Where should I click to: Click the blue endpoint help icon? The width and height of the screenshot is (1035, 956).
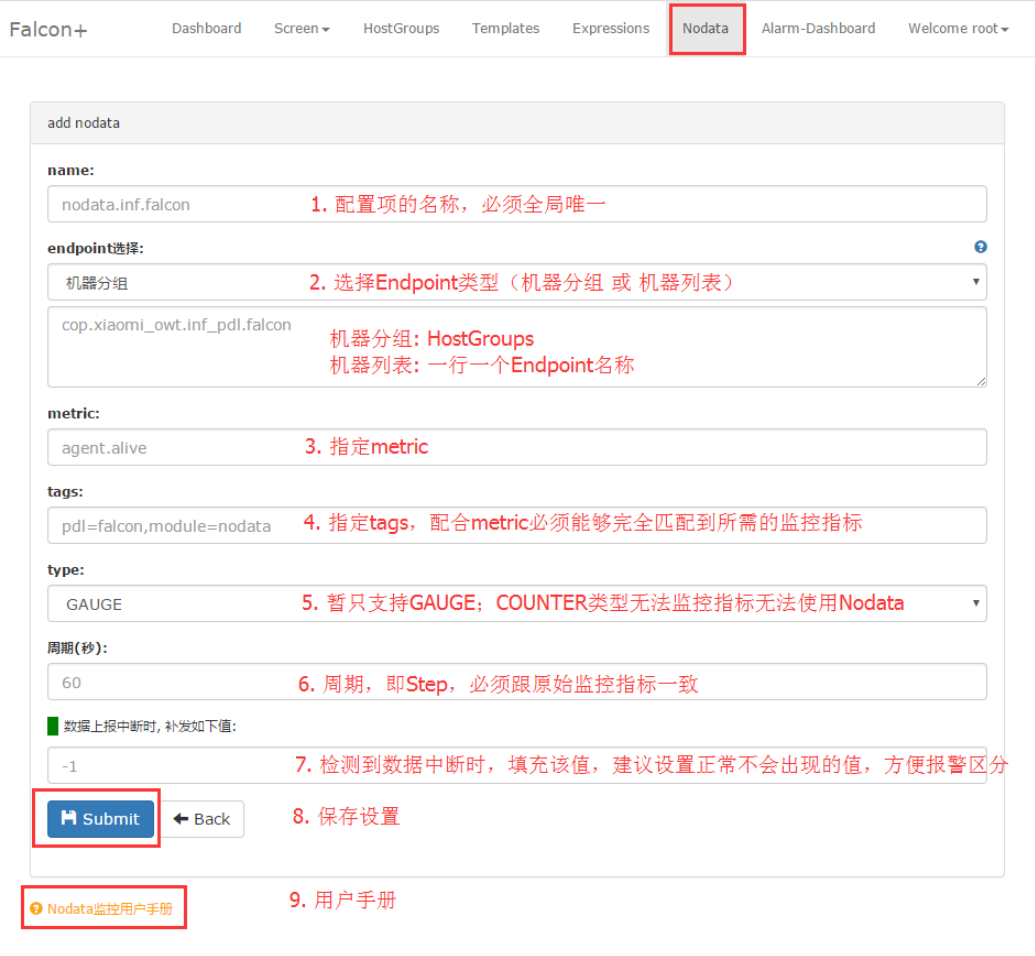click(x=980, y=246)
